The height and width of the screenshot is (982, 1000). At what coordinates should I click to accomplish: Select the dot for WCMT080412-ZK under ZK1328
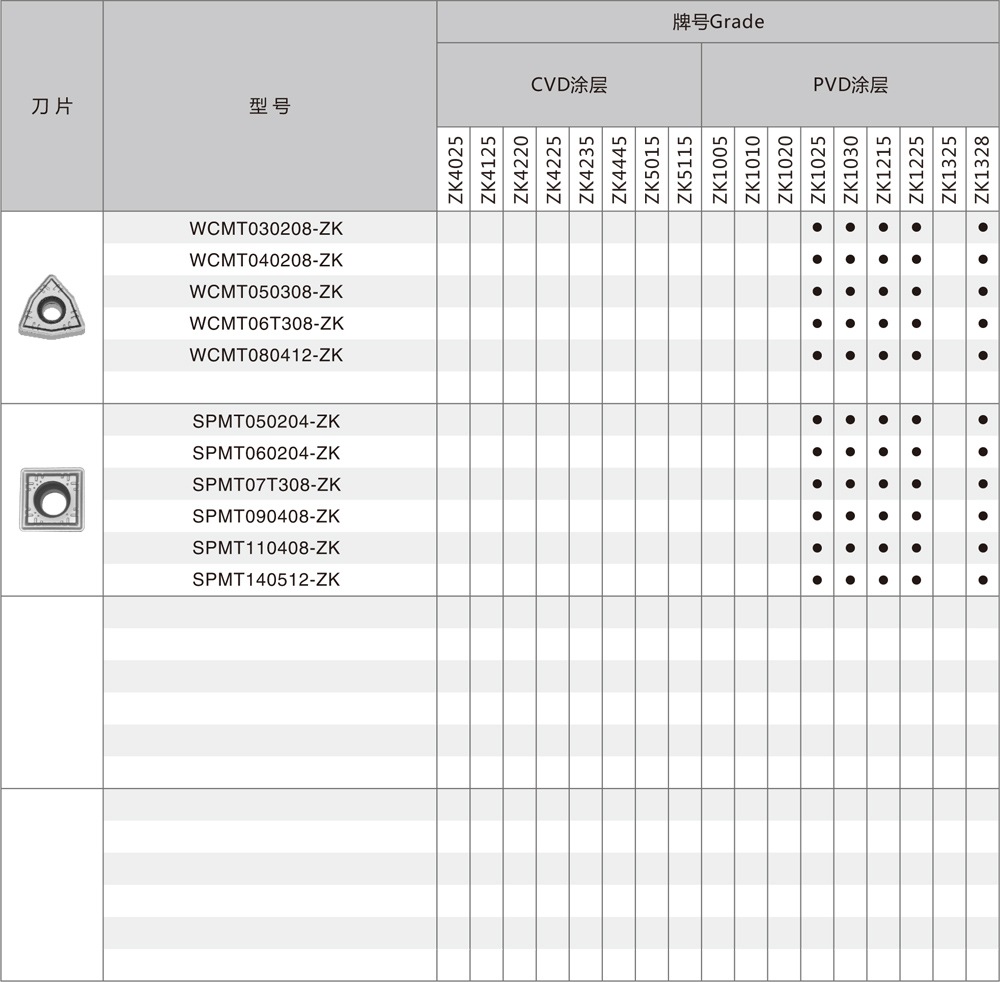[983, 355]
